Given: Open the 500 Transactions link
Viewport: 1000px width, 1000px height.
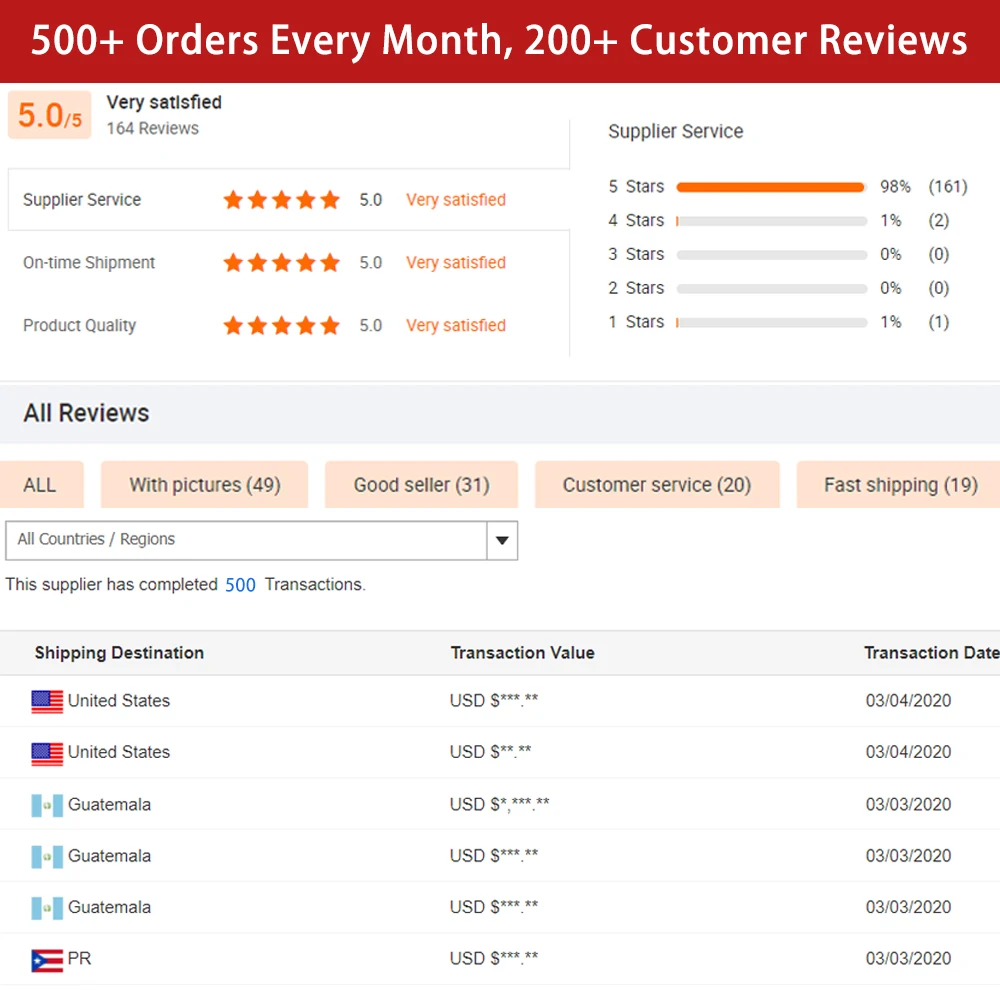Looking at the screenshot, I should 240,585.
